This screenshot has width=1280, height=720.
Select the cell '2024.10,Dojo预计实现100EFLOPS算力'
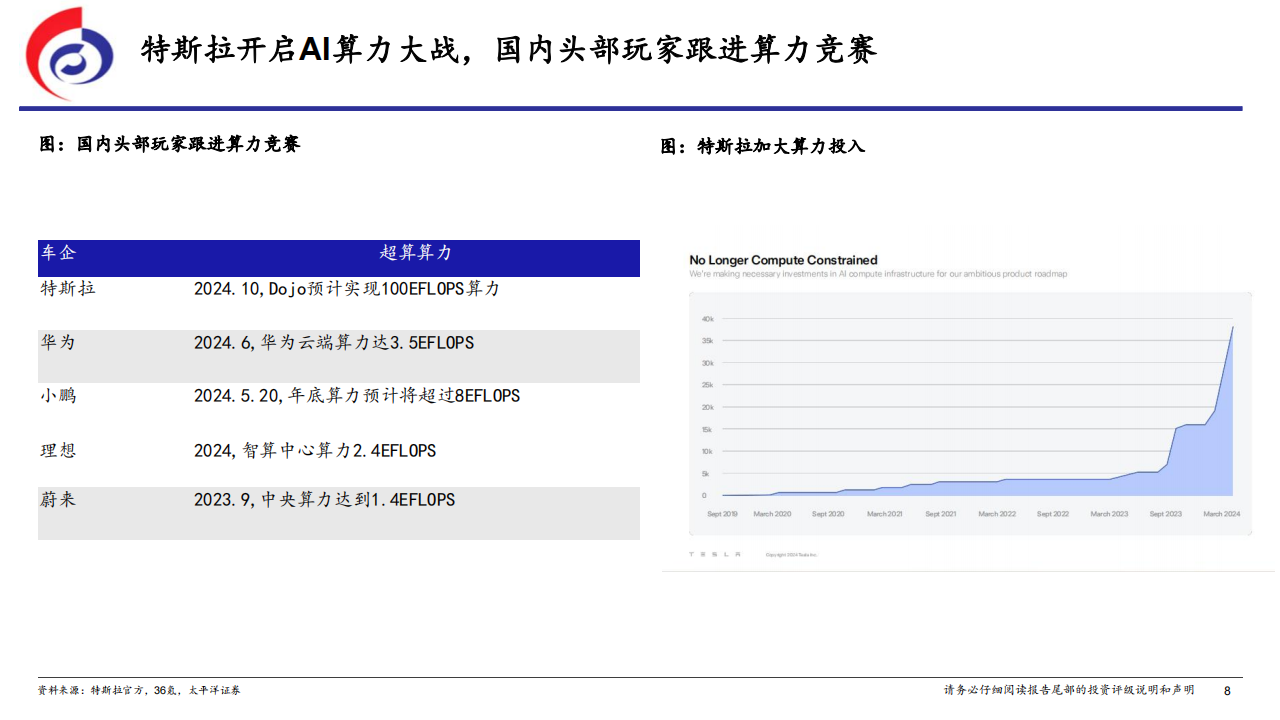pos(347,289)
